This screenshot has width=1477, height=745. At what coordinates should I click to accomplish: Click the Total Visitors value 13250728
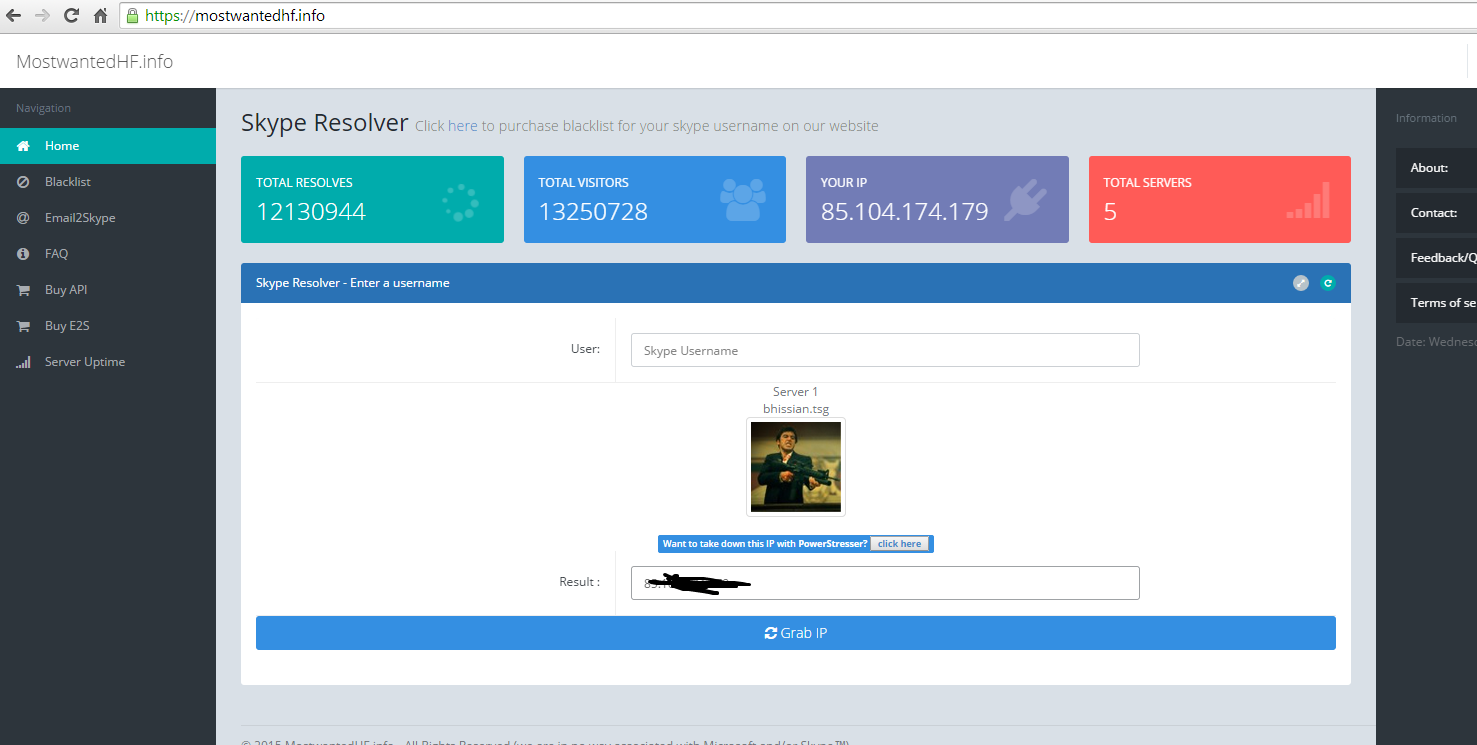tap(593, 212)
